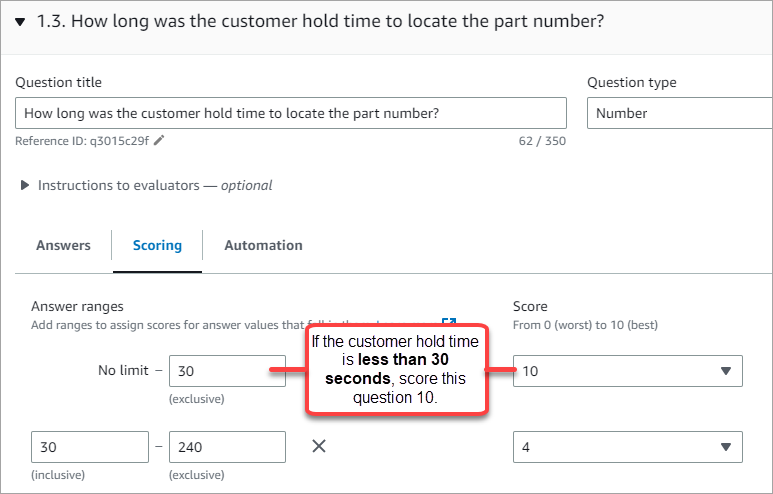Viewport: 773px width, 494px height.
Task: Edit the Reference ID with pencil icon
Action: (x=159, y=141)
